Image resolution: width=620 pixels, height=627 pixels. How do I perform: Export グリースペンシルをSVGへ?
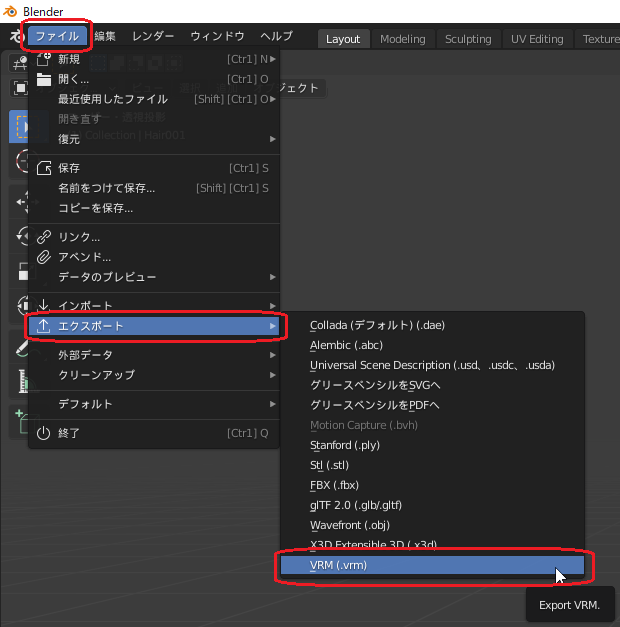pos(432,385)
